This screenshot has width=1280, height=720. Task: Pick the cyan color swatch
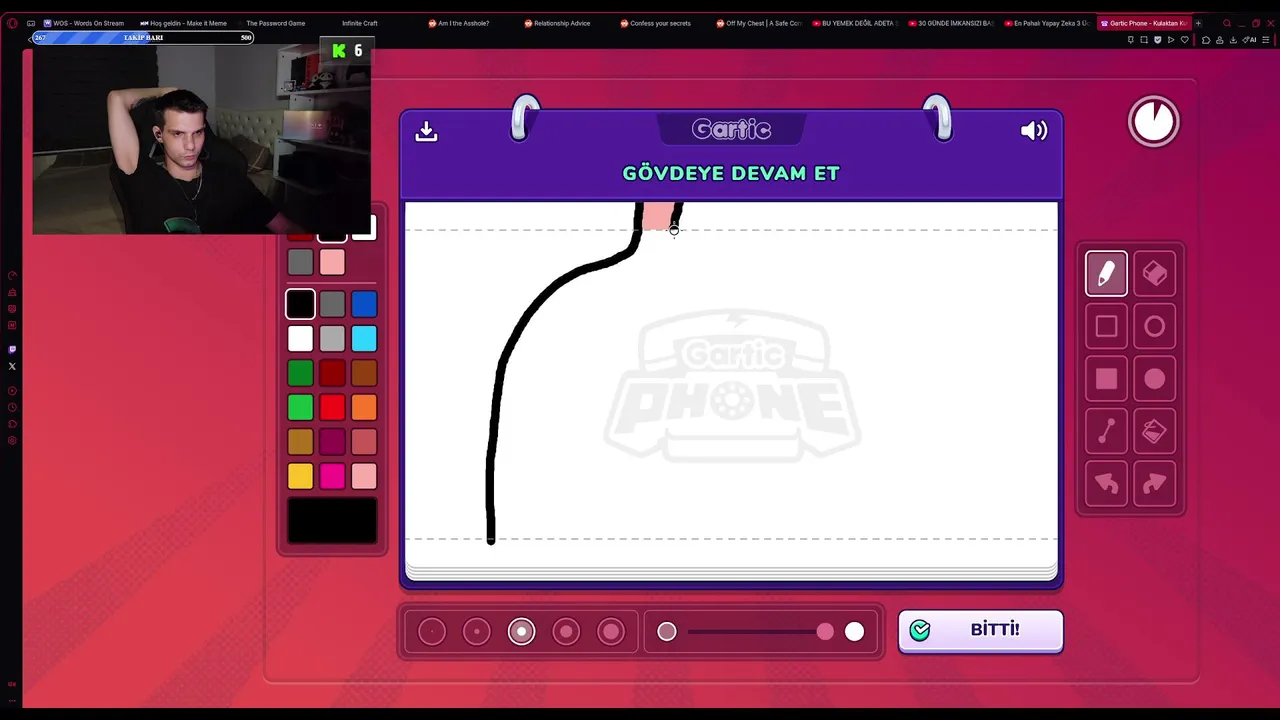(x=364, y=339)
